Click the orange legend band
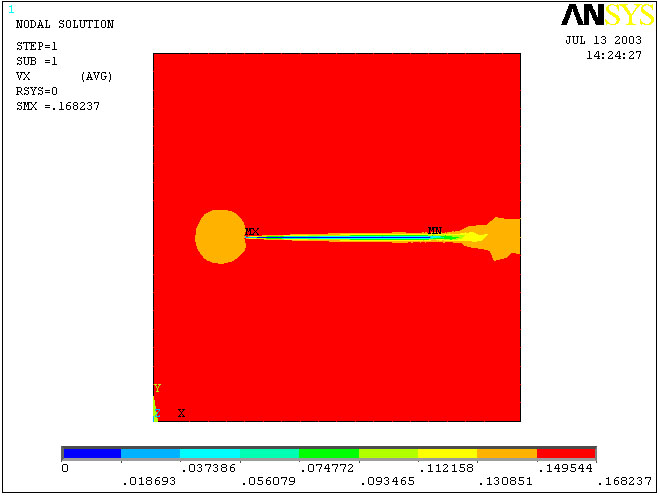The width and height of the screenshot is (660, 497). [507, 453]
